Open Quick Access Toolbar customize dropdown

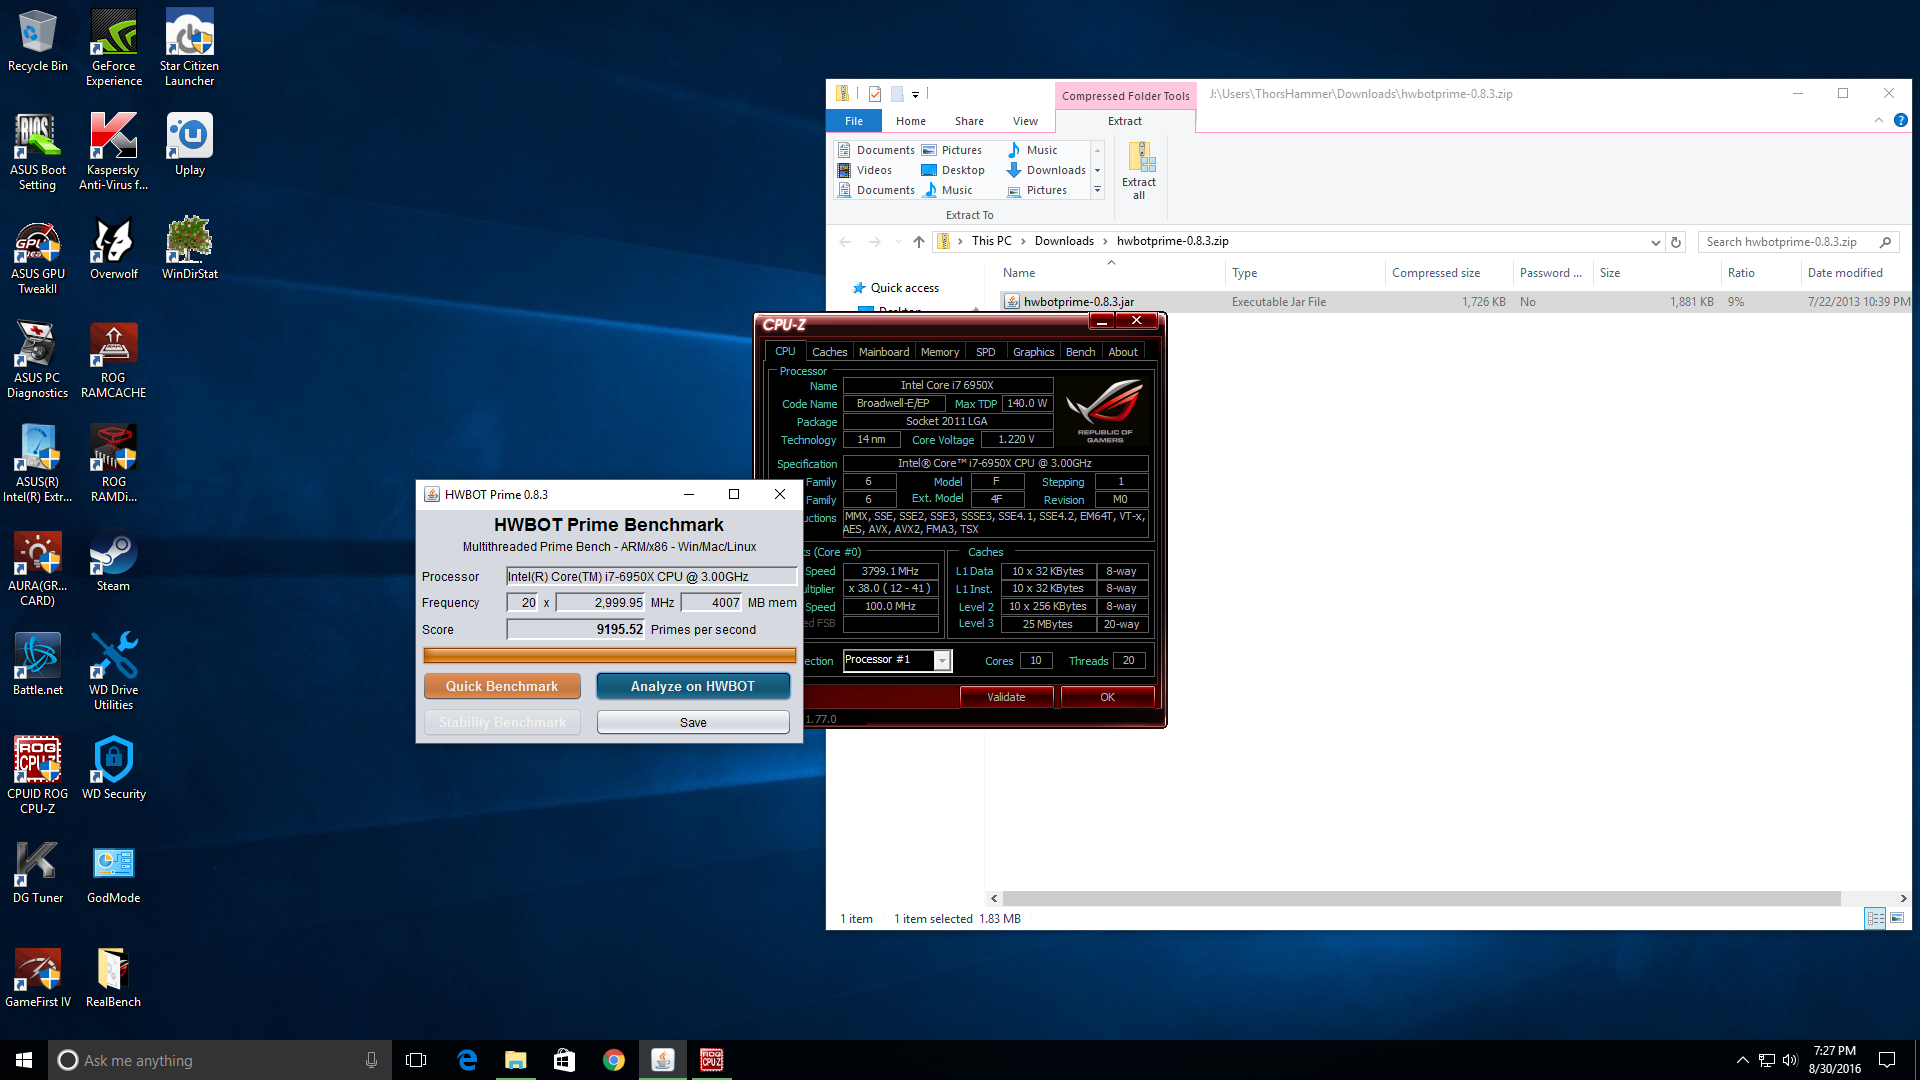coord(915,94)
